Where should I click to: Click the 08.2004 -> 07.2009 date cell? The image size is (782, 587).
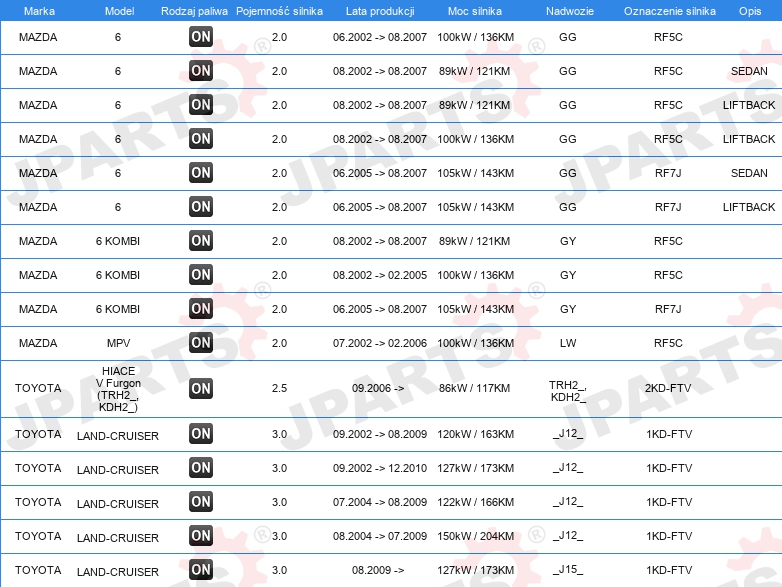point(380,536)
